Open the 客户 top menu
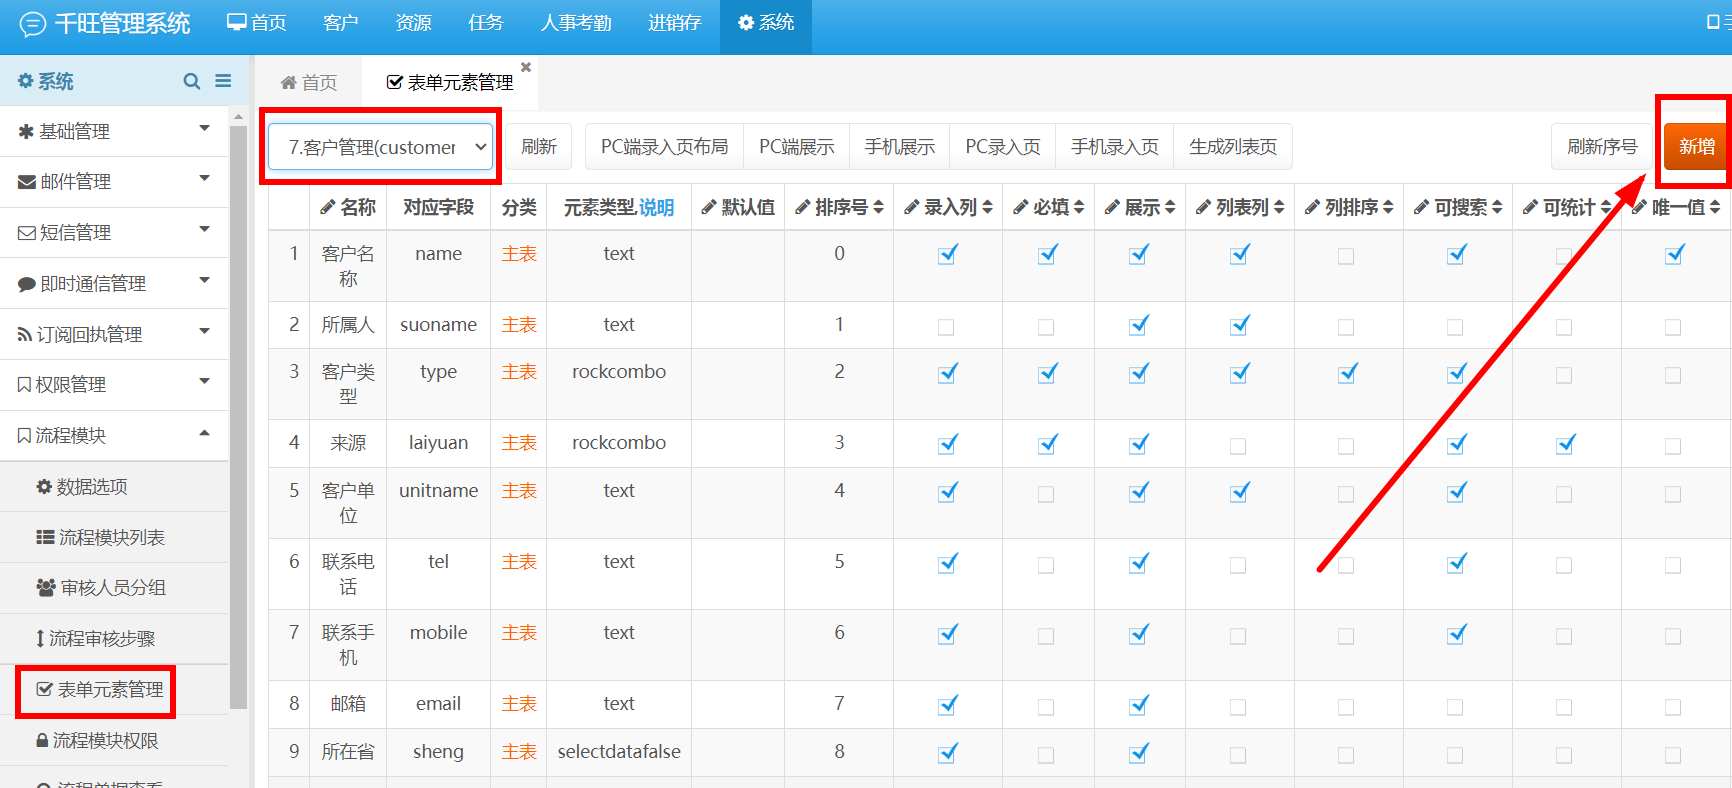The width and height of the screenshot is (1732, 788). (340, 23)
